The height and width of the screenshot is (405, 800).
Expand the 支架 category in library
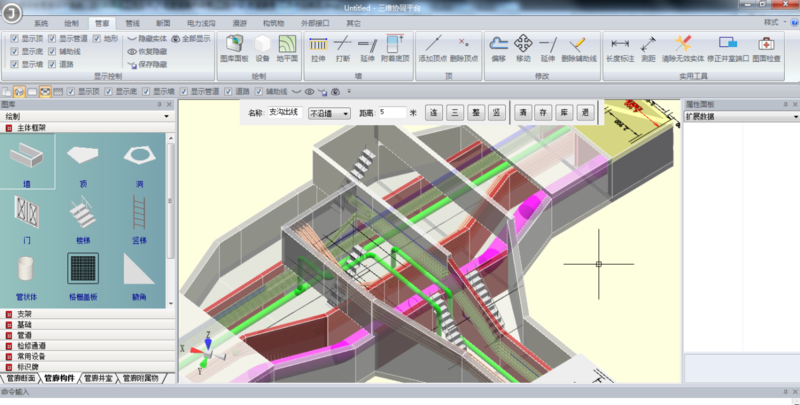[26, 315]
